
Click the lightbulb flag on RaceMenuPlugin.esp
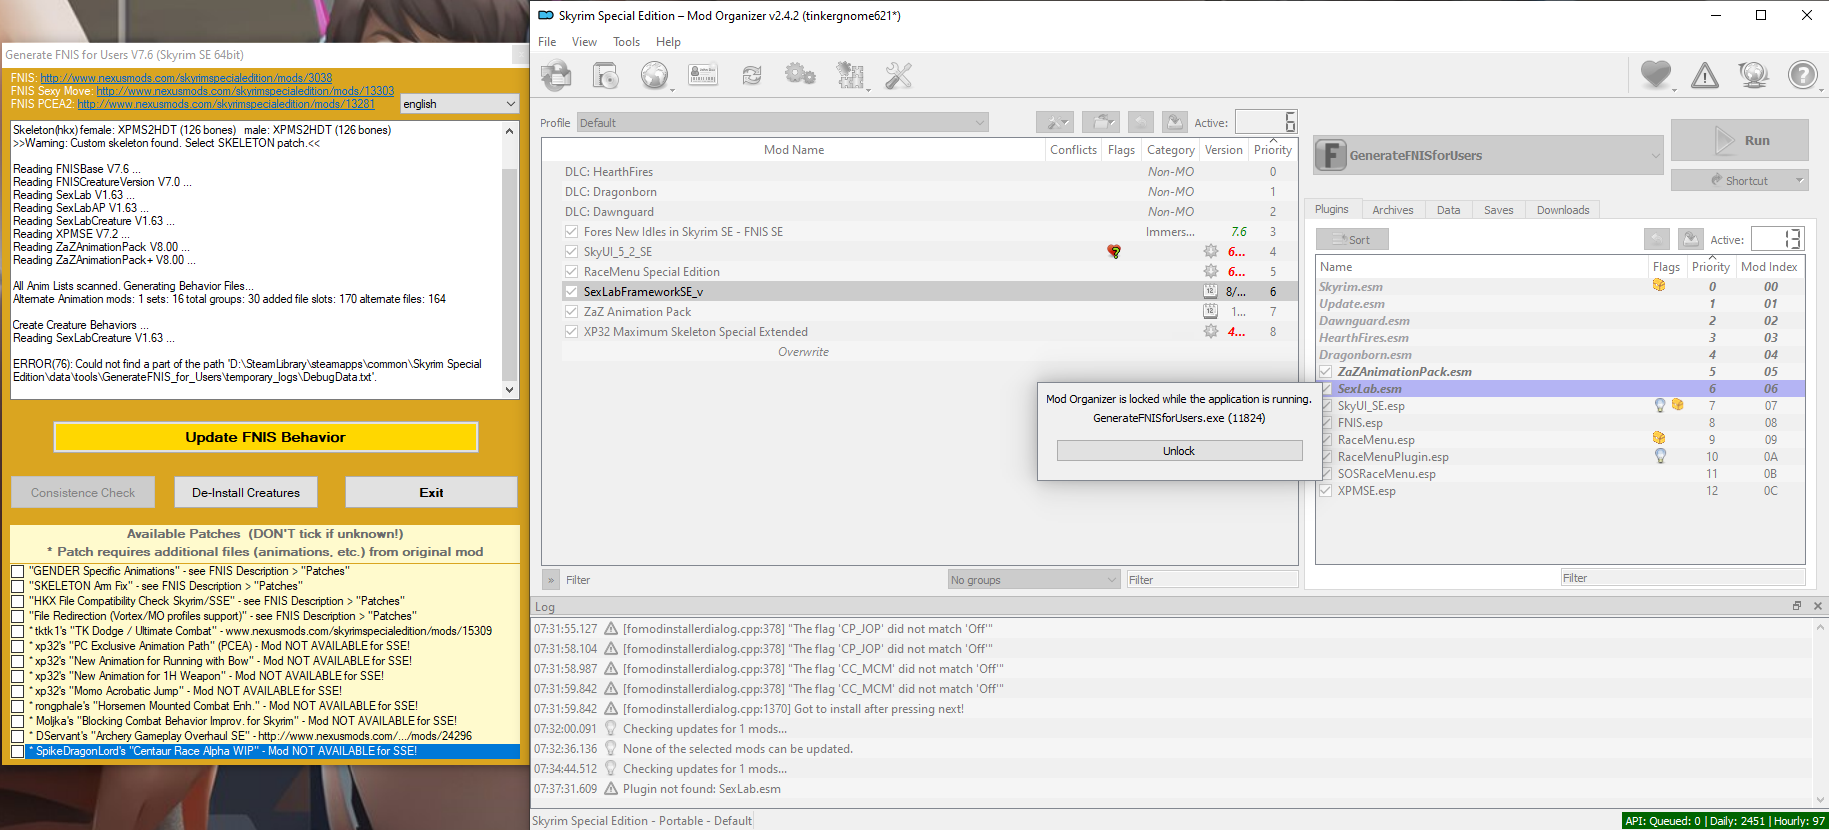click(x=1661, y=456)
